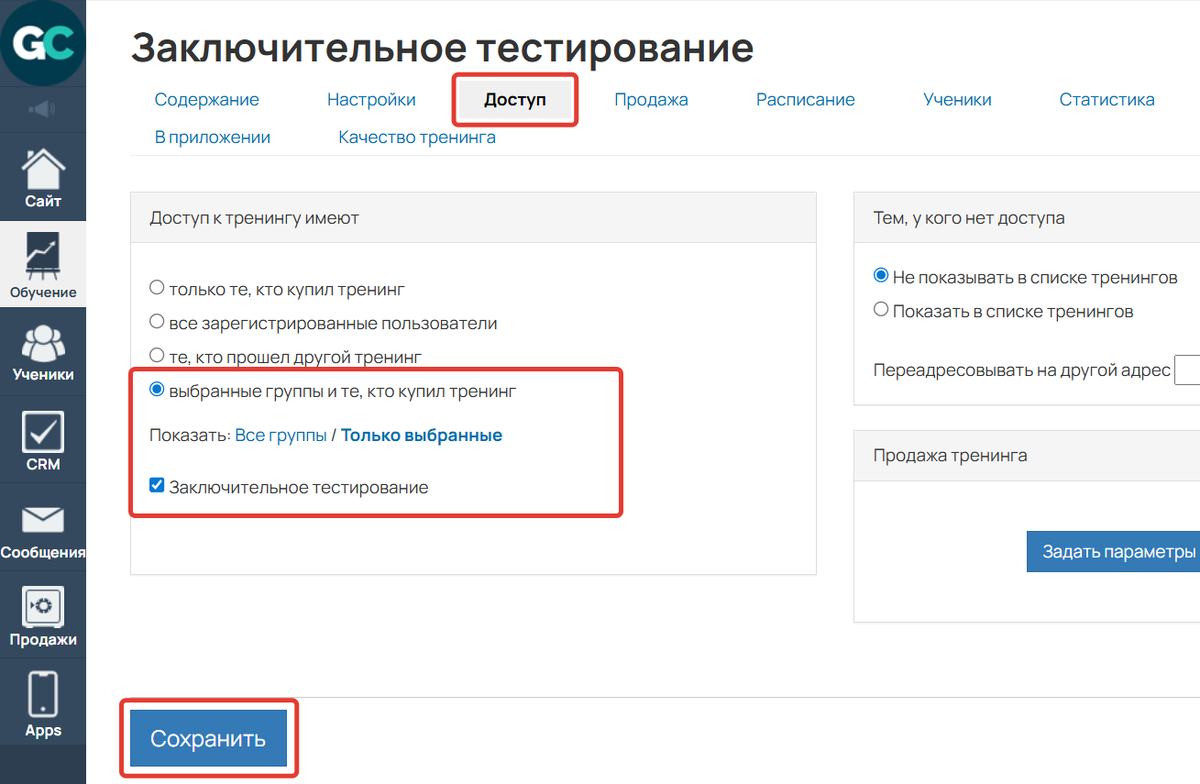Select radio 'только те, кто купил тренинг'
This screenshot has height=784, width=1200.
coord(157,286)
